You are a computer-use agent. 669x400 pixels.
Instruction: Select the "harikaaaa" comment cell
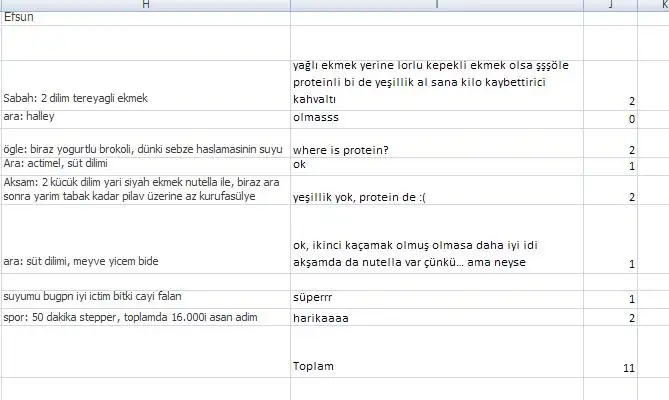point(437,317)
